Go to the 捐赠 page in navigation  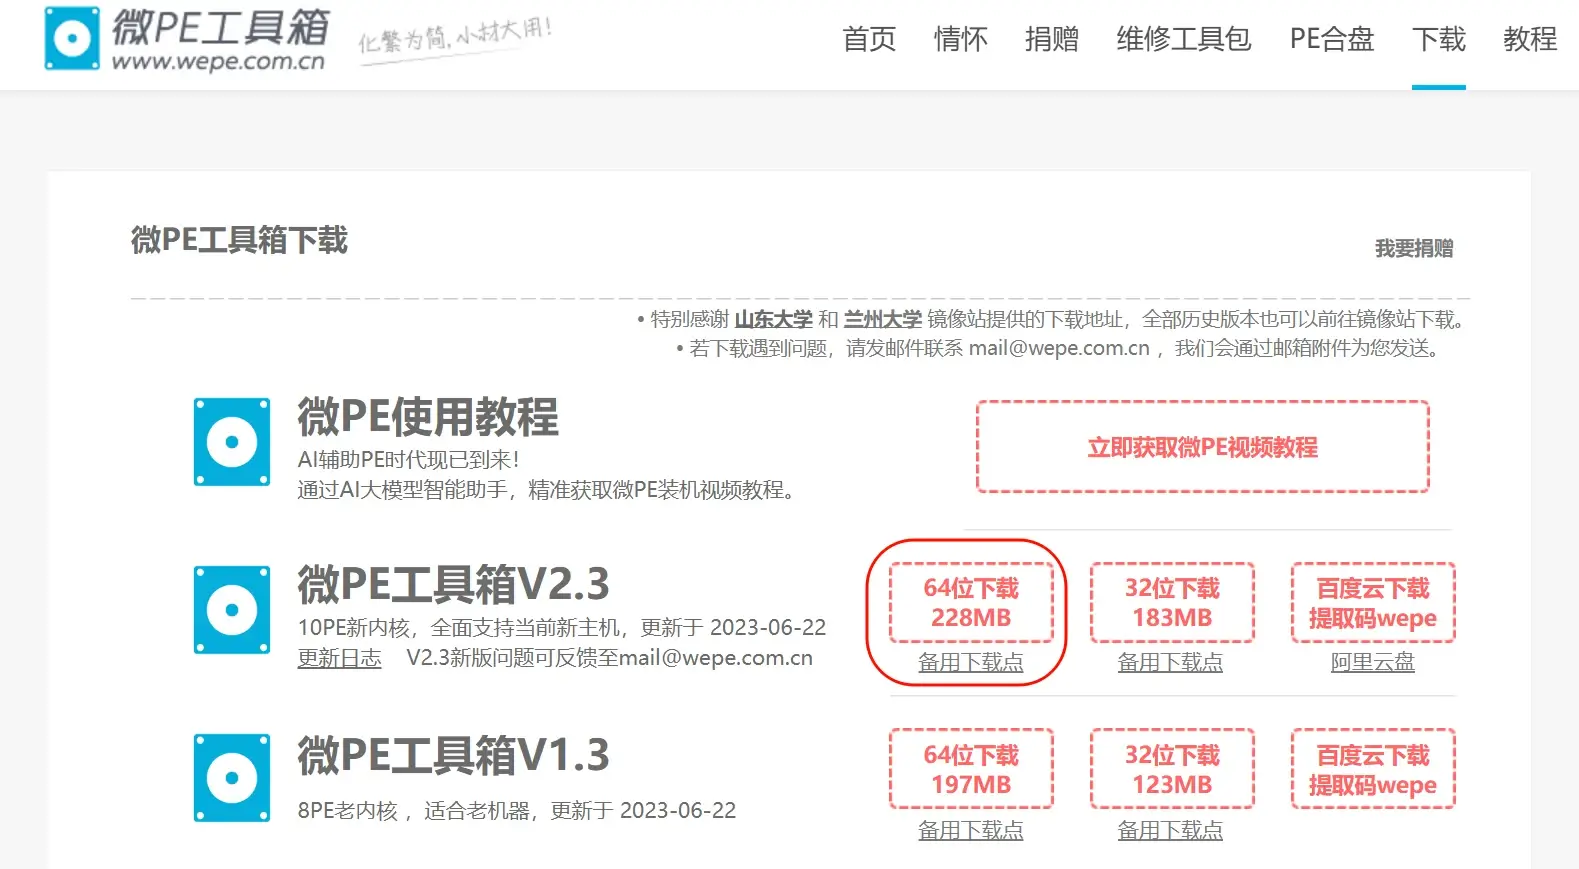point(1052,39)
